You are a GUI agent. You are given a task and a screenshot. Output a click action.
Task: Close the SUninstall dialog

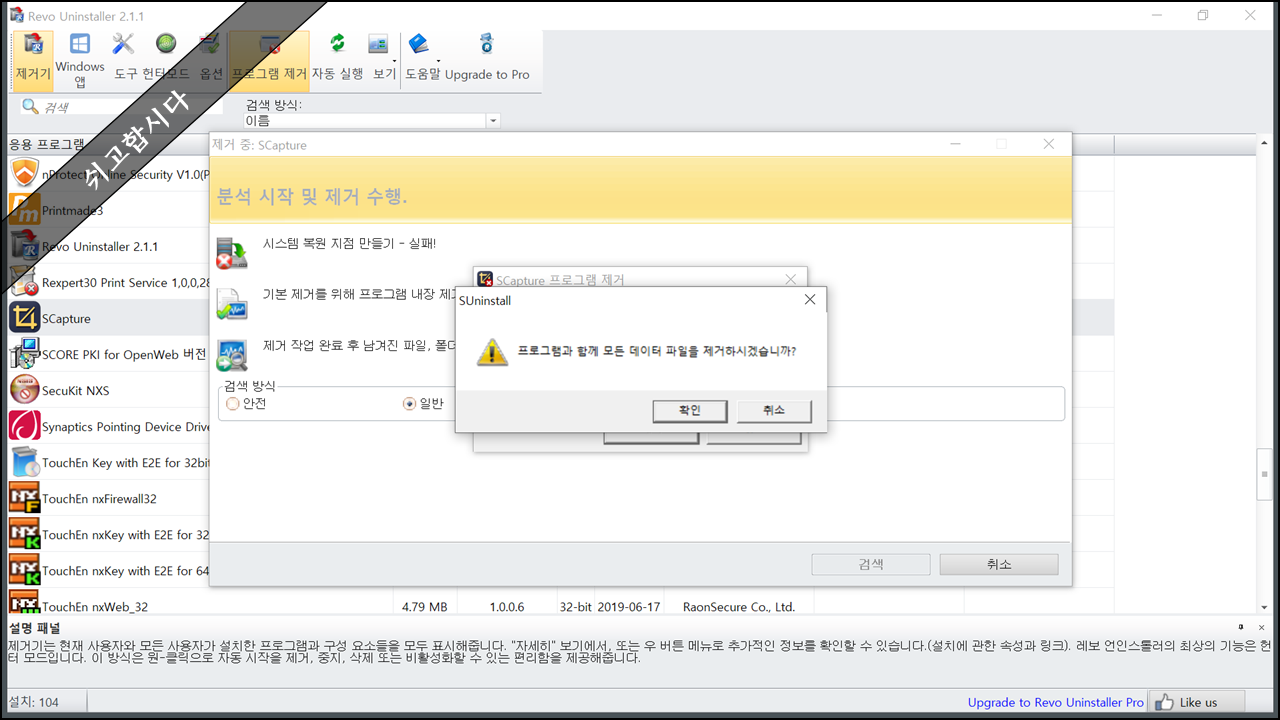[x=810, y=300]
